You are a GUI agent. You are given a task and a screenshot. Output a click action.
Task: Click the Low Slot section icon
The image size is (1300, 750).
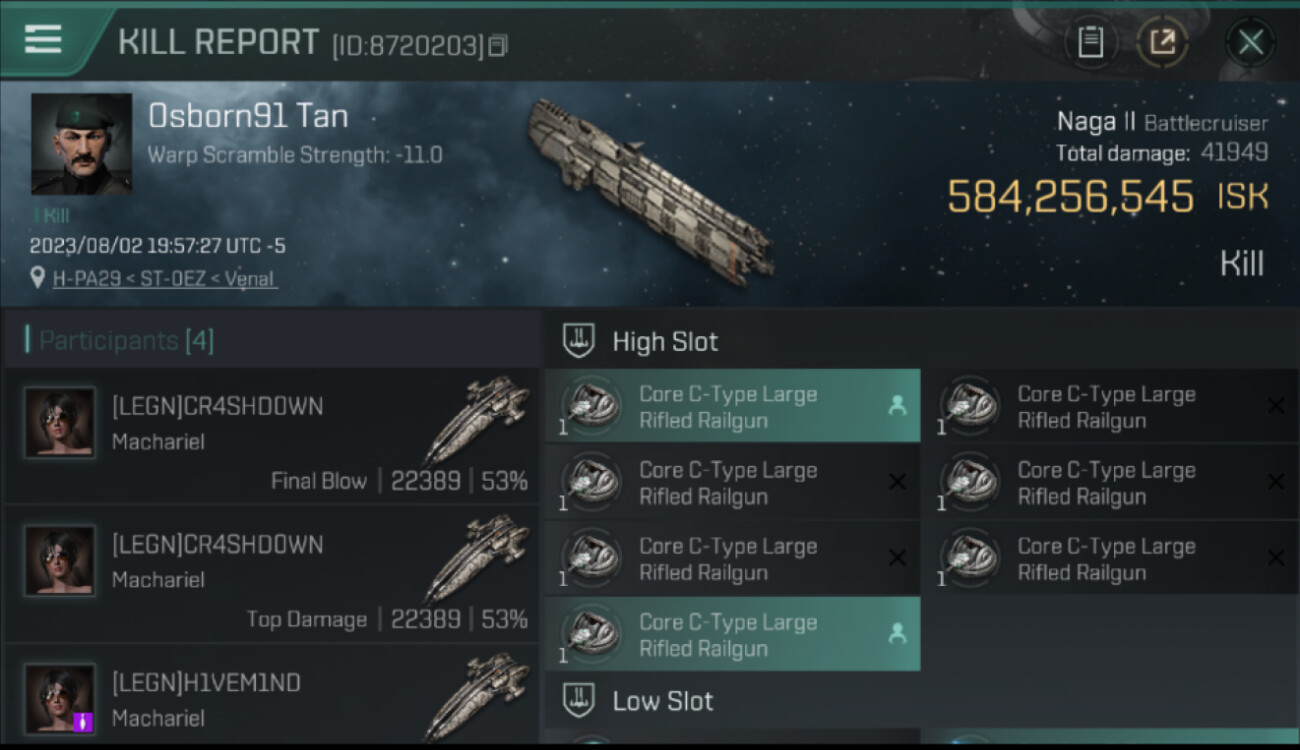(580, 700)
